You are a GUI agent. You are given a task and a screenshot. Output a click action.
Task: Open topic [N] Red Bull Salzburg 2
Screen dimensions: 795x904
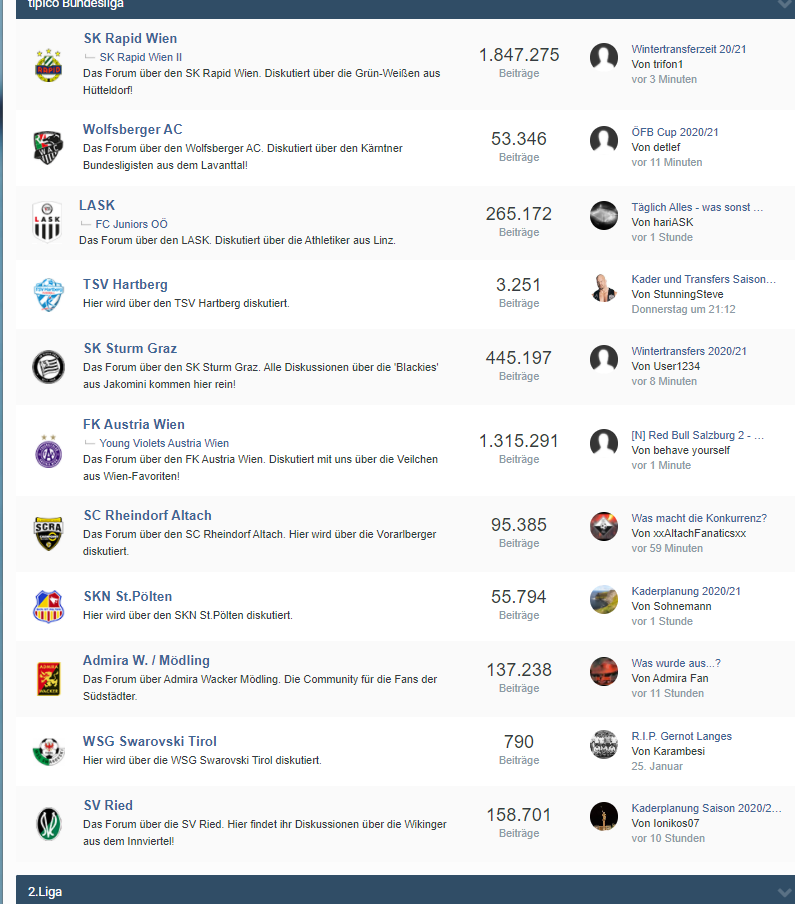698,435
